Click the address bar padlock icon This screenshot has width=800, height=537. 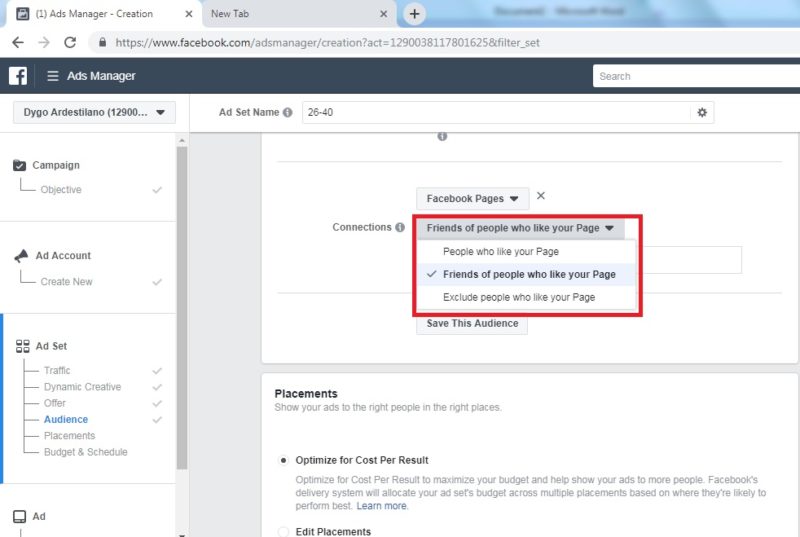tap(103, 42)
